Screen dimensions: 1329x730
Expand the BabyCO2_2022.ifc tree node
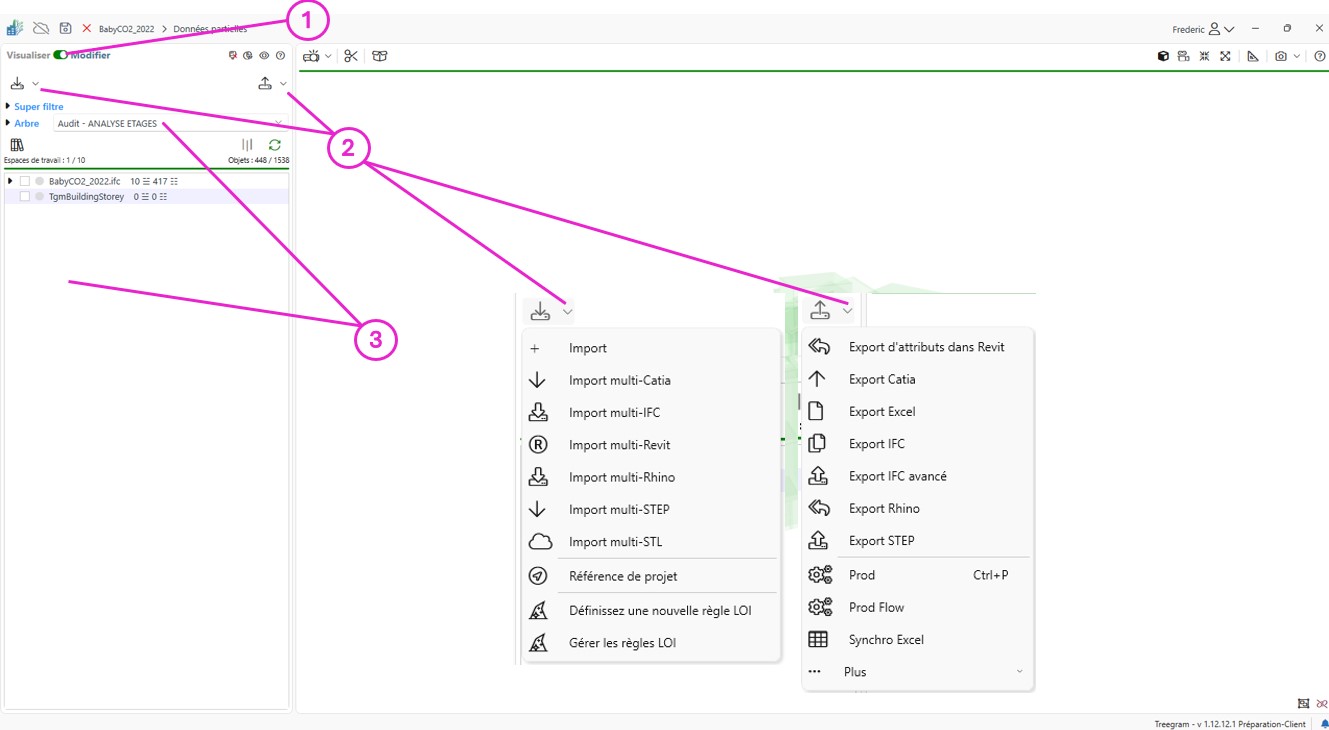click(x=10, y=181)
